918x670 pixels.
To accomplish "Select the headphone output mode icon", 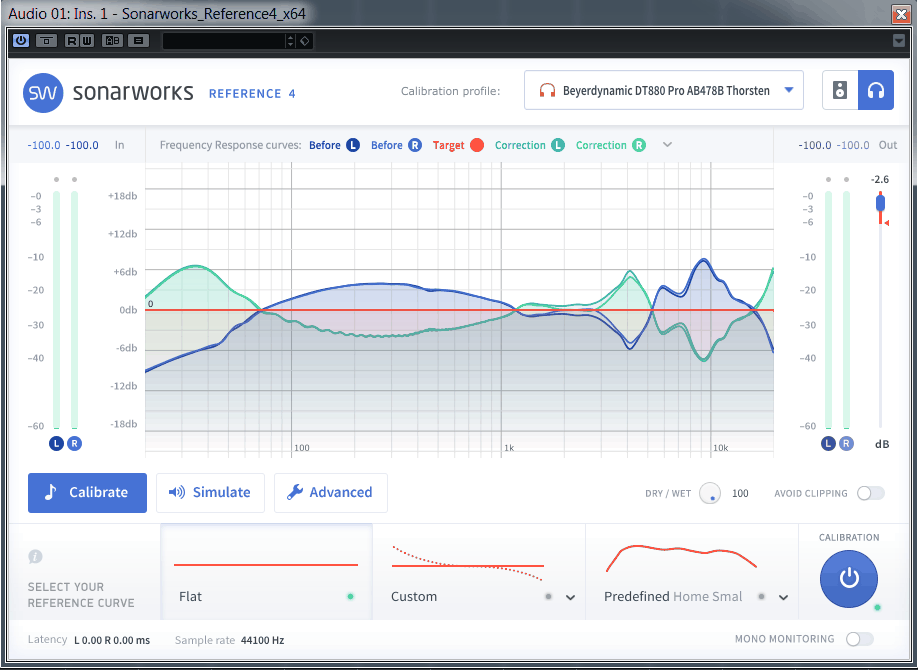I will coord(876,90).
